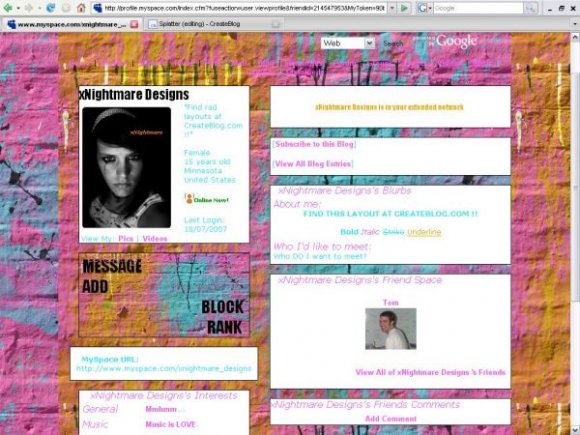The width and height of the screenshot is (580, 435).
Task: Open the address bar history dropdown
Action: point(392,8)
